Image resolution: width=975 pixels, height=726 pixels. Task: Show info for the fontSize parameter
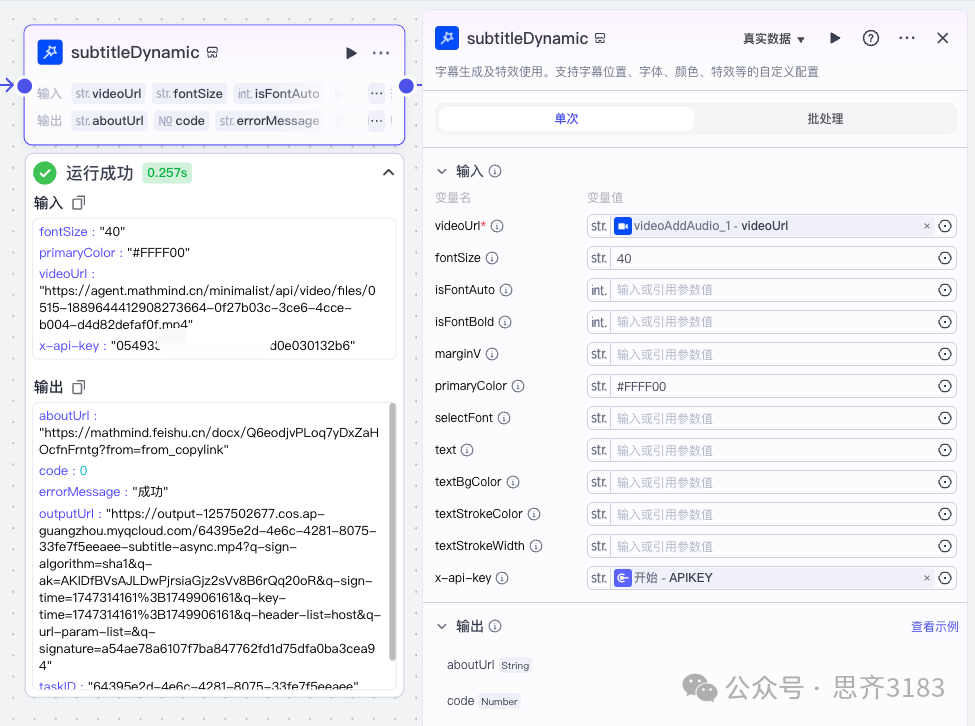(492, 258)
